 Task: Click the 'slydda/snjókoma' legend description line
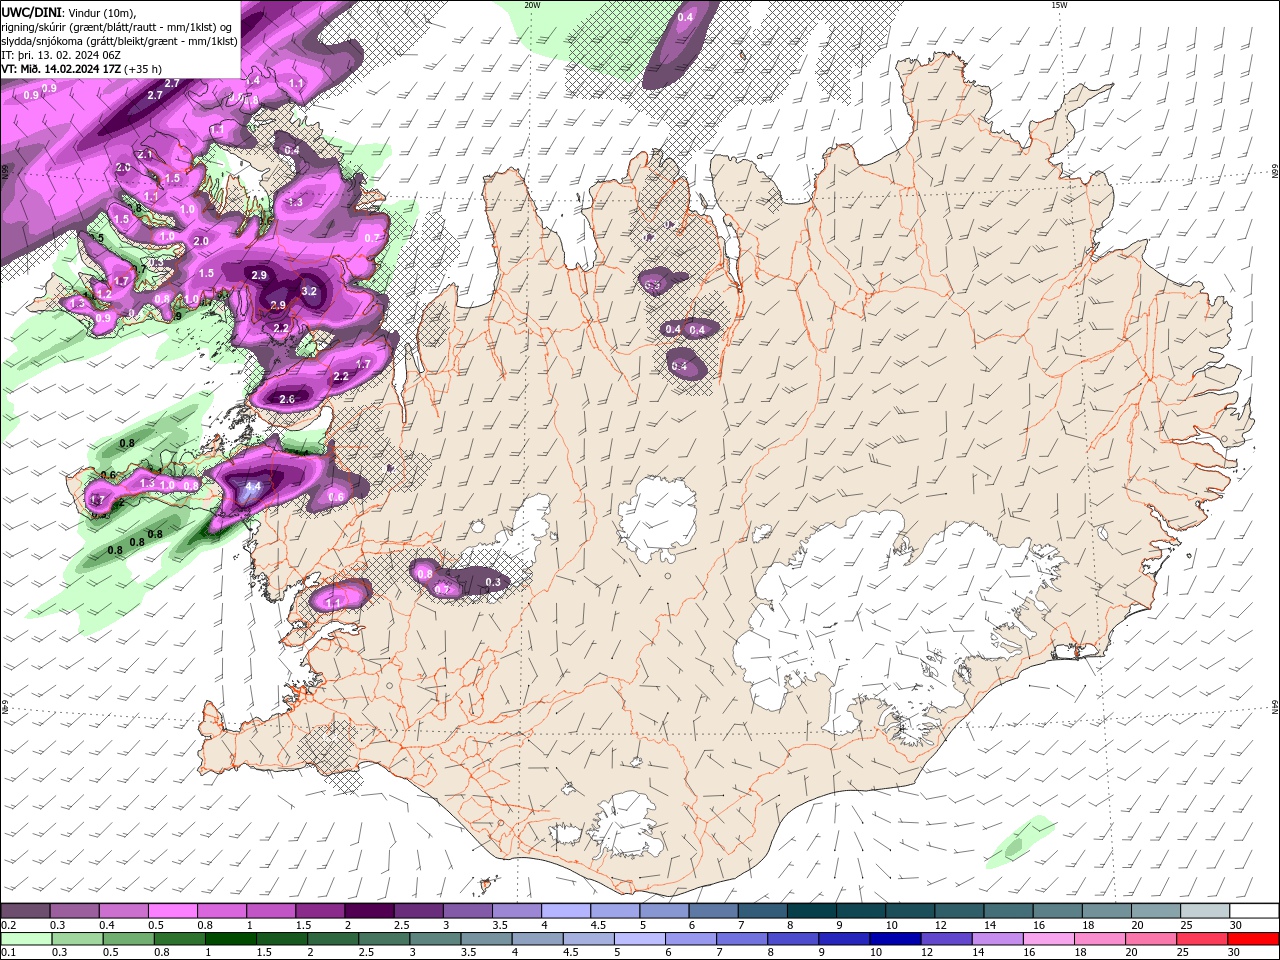pyautogui.click(x=119, y=41)
